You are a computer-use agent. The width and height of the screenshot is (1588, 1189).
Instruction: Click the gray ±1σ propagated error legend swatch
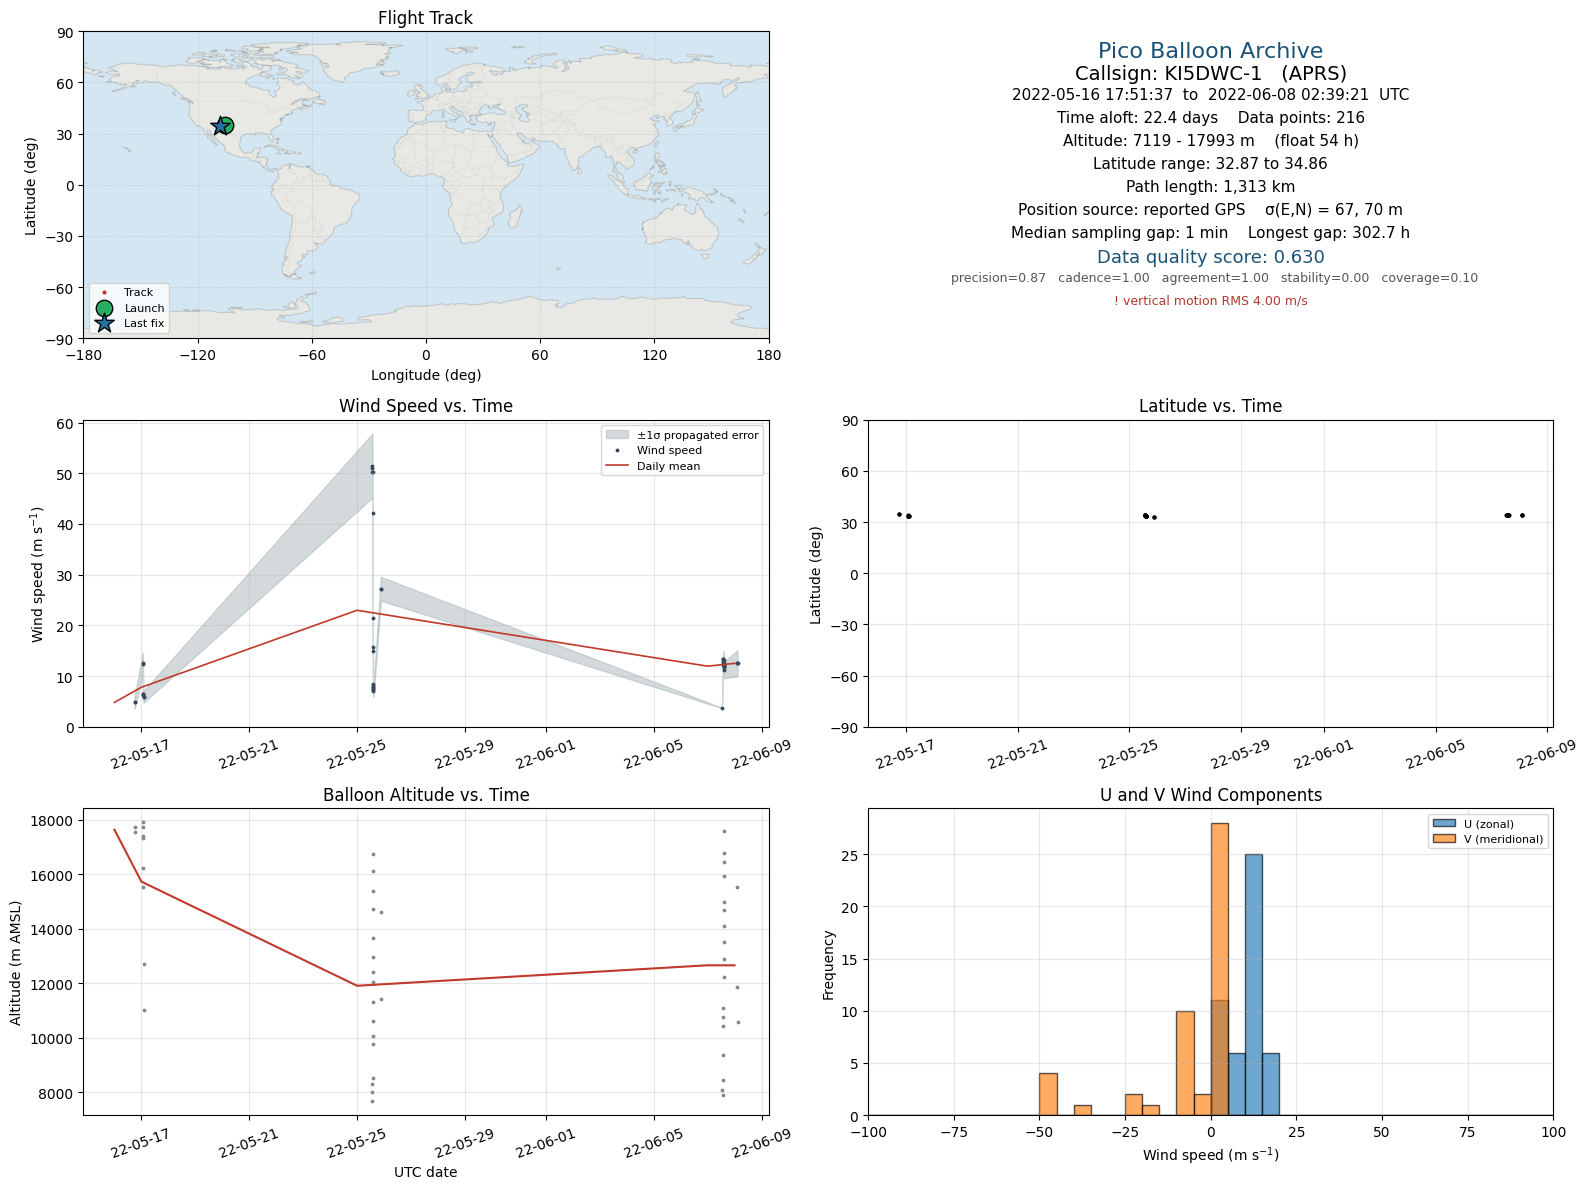click(617, 435)
